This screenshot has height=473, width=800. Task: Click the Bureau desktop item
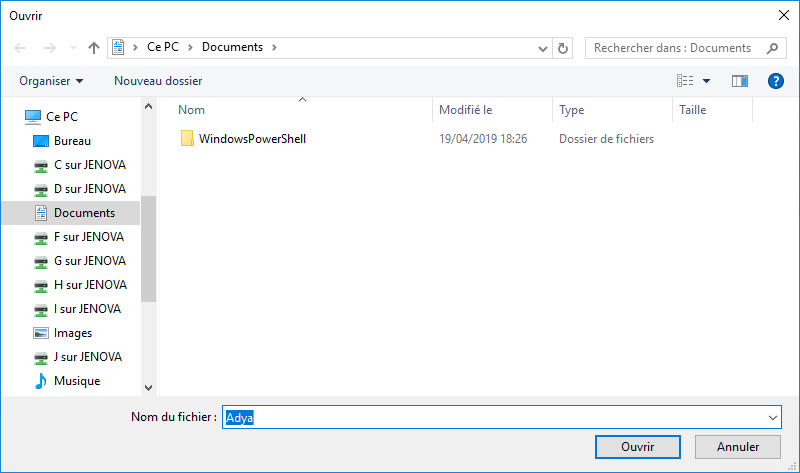[72, 141]
